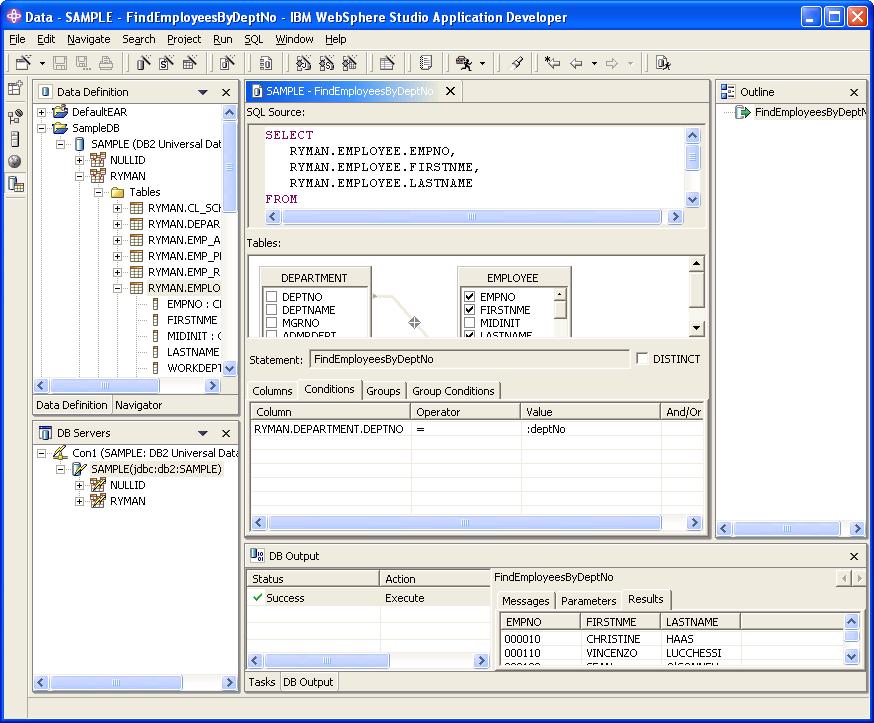Image resolution: width=874 pixels, height=723 pixels.
Task: Click the Statement name input field
Action: click(469, 359)
